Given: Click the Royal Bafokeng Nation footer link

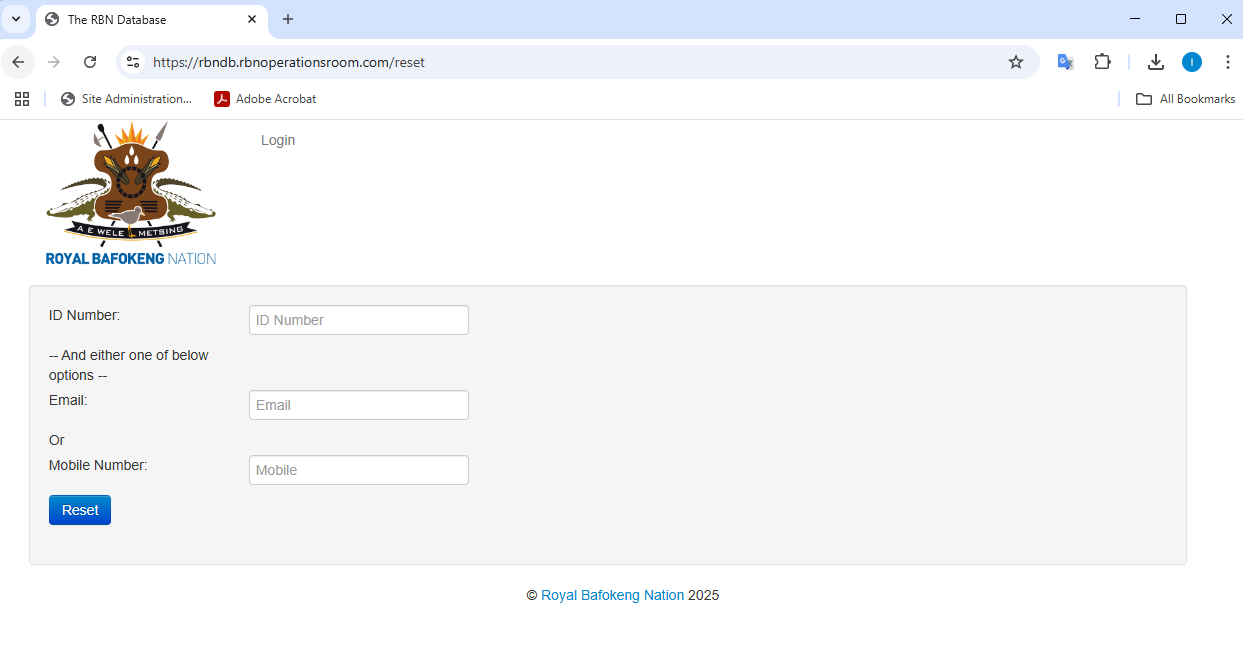Looking at the screenshot, I should [612, 595].
